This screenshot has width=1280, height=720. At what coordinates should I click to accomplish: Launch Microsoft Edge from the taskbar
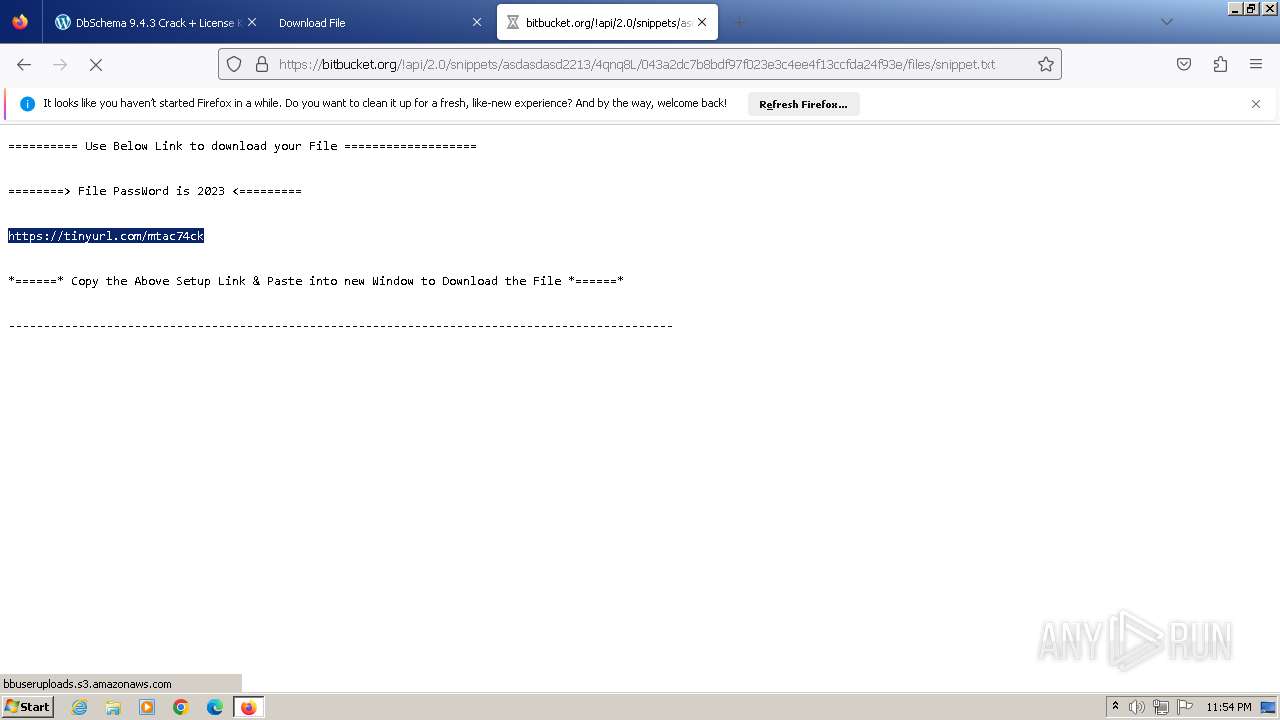[x=215, y=707]
